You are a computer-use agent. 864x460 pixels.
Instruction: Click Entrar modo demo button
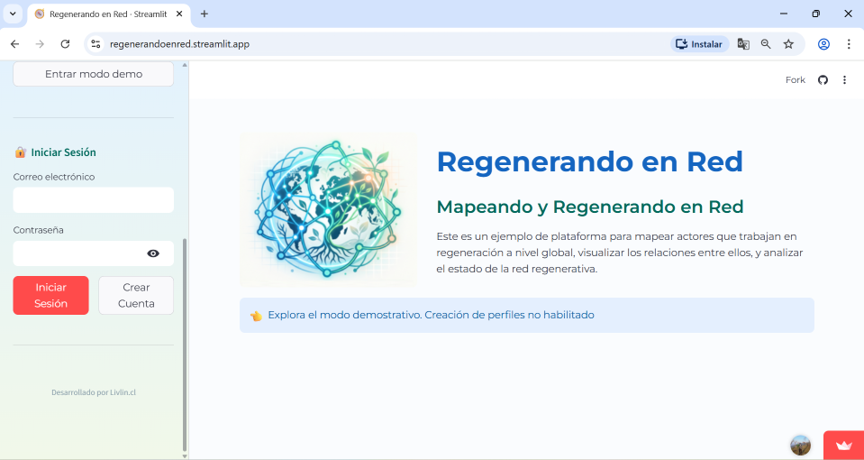tap(93, 74)
